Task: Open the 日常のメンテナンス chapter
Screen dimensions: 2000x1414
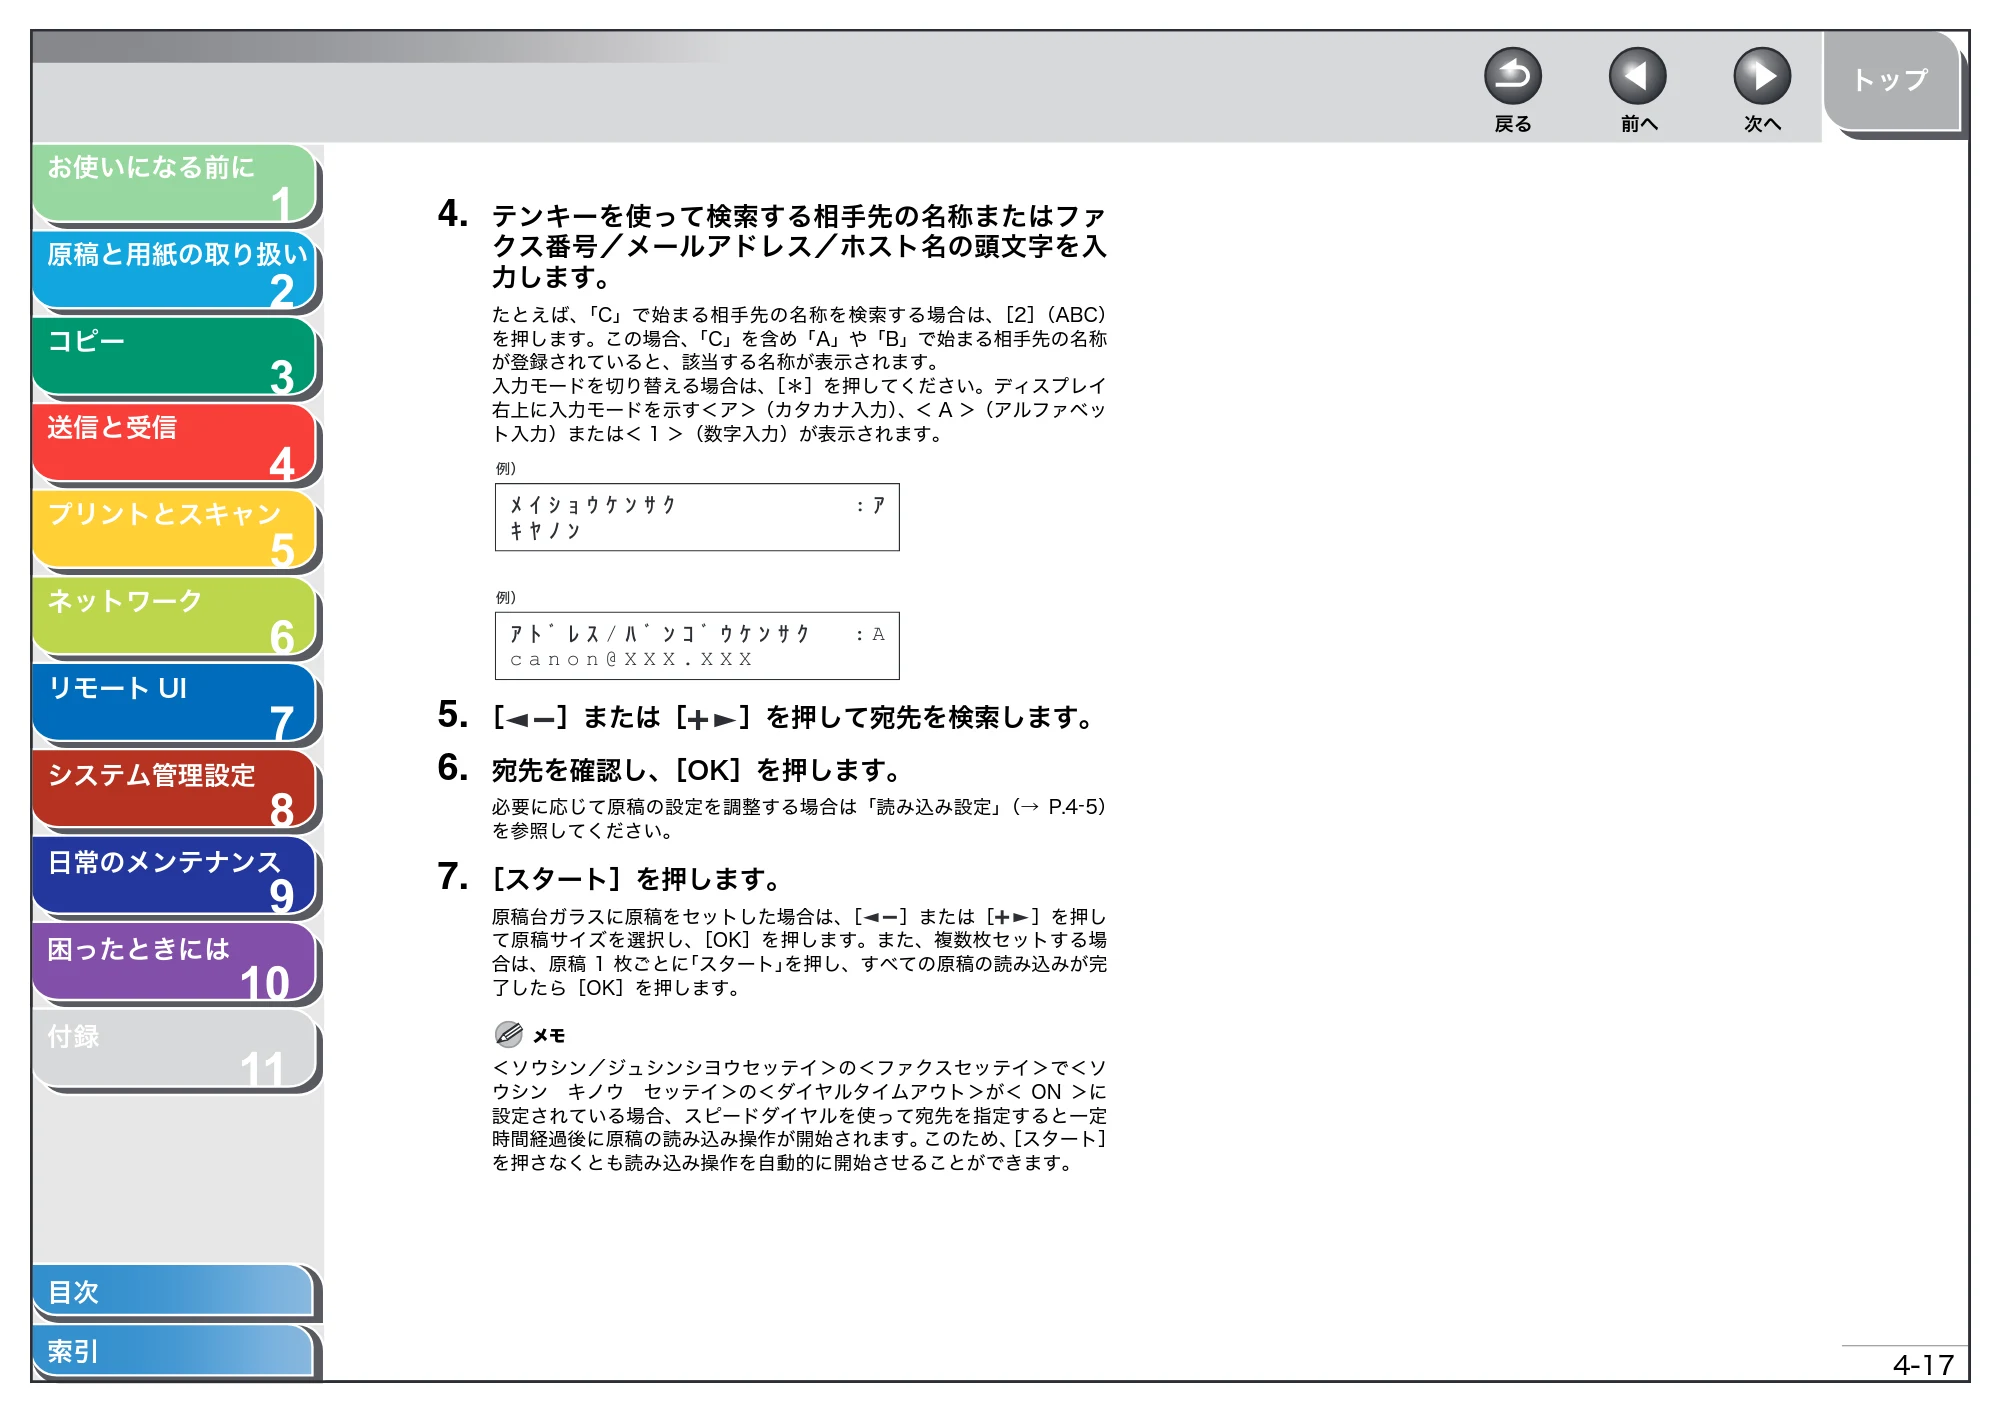Action: [175, 877]
